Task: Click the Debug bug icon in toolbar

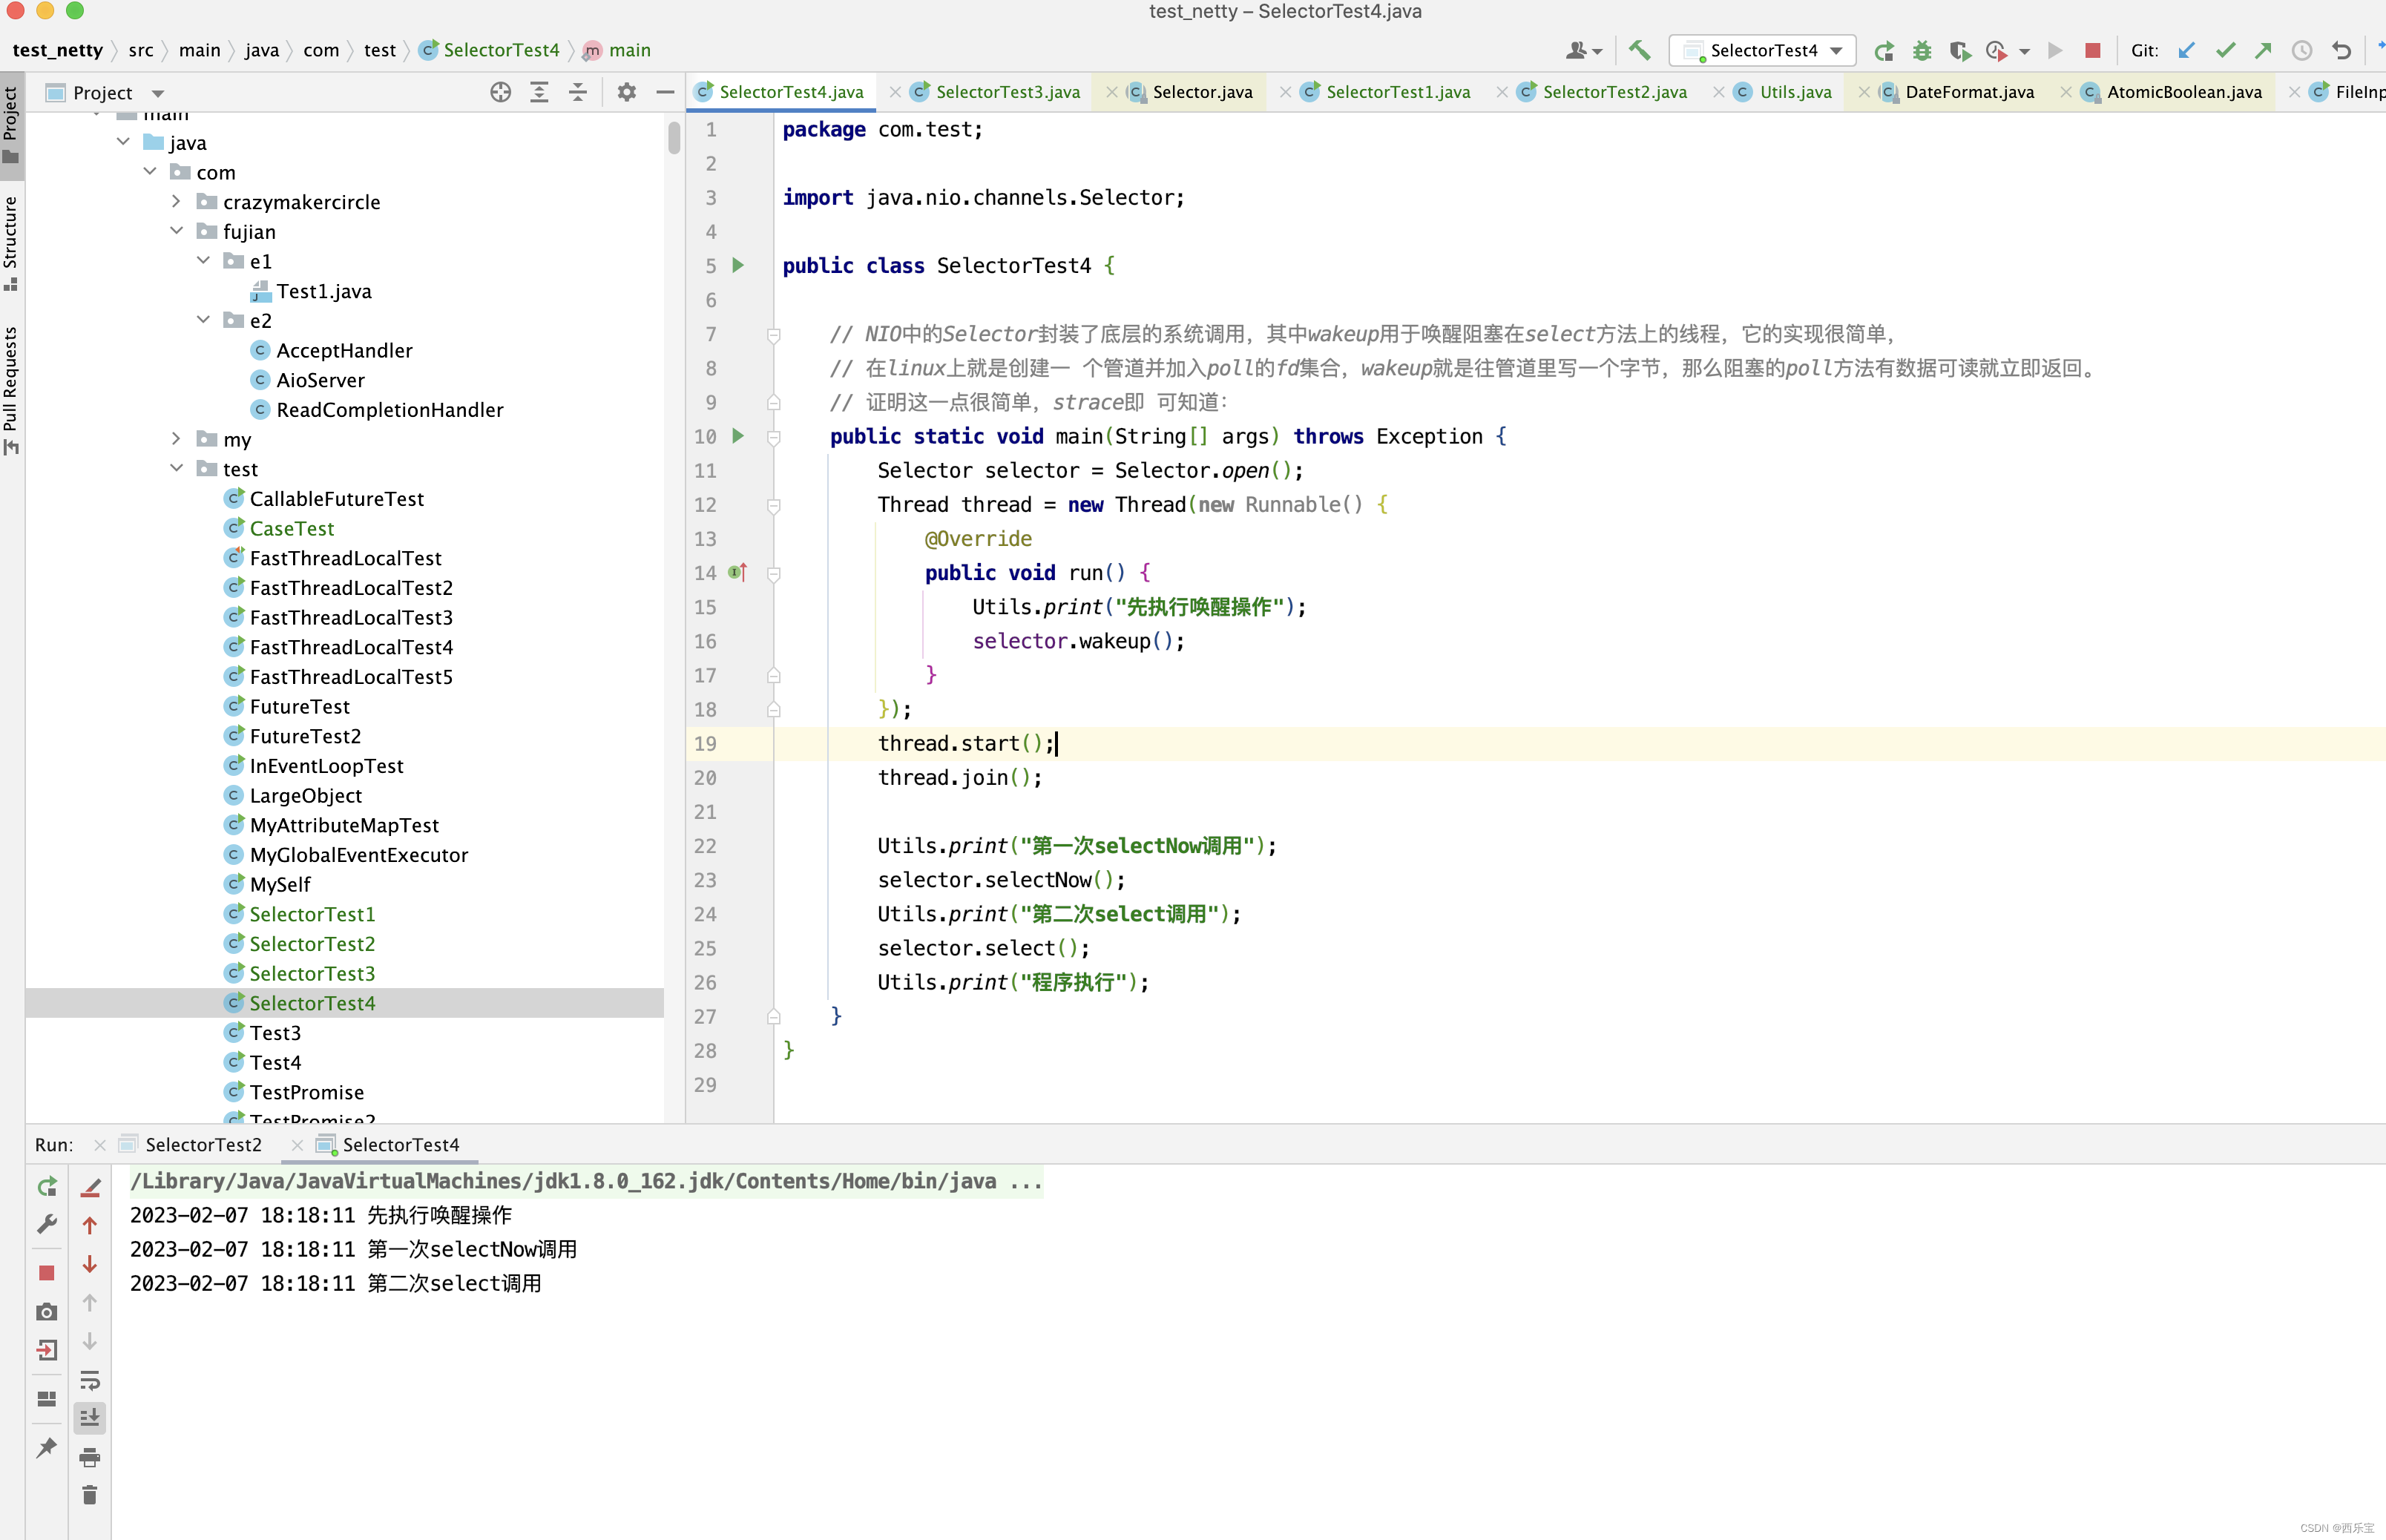Action: 1921,50
